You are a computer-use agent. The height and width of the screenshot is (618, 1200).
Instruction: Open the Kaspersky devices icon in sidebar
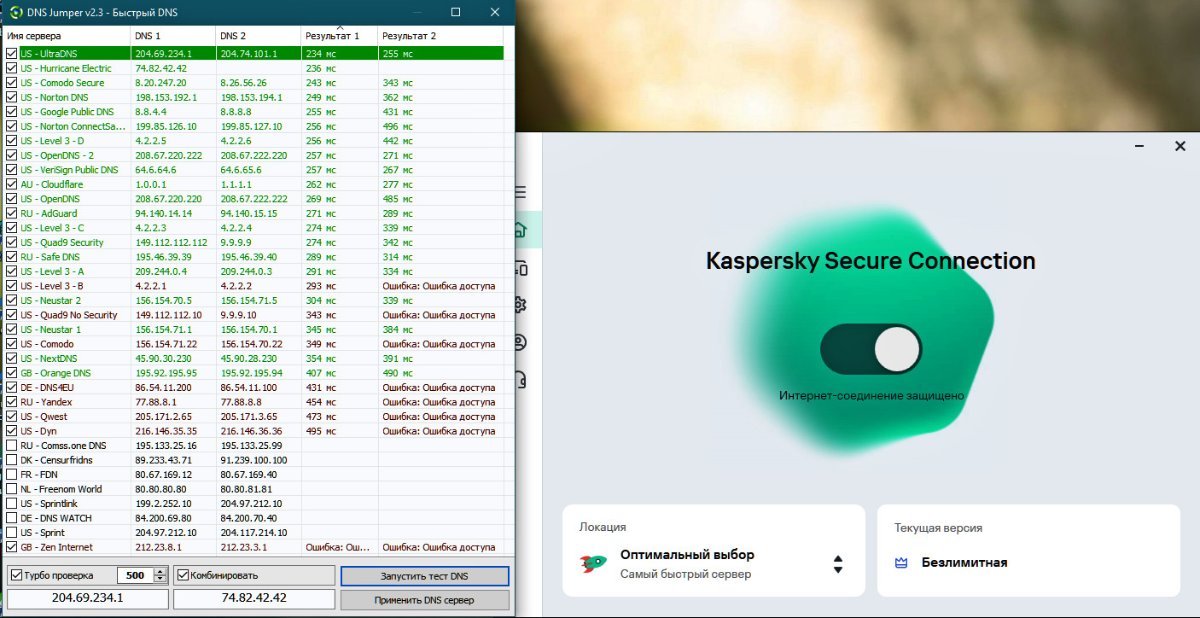click(x=519, y=268)
